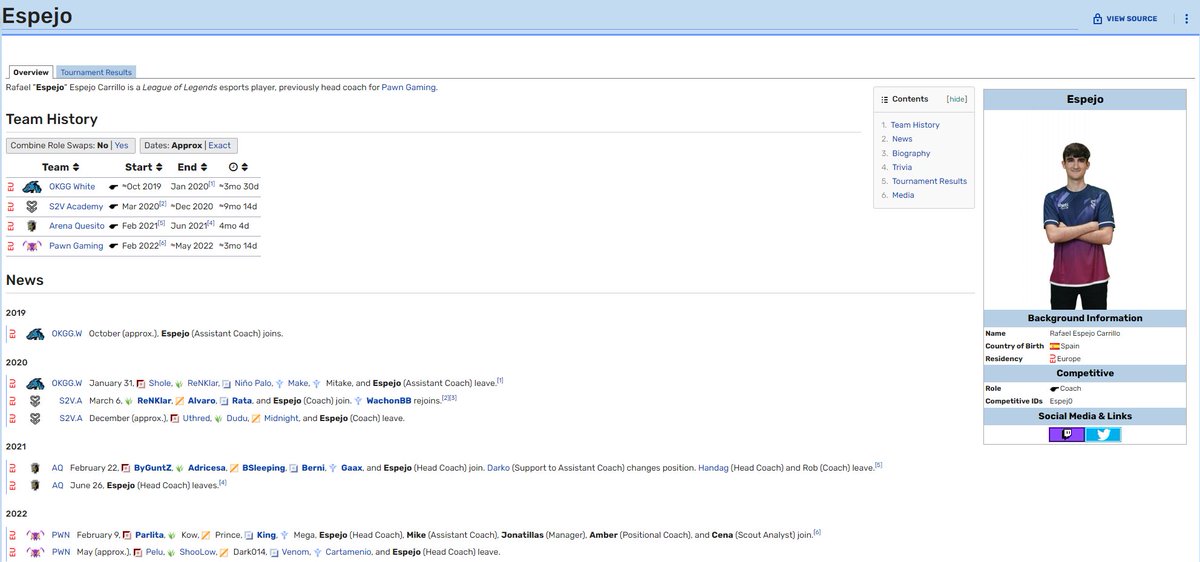
Task: Click jungle icon beside Adricesa
Action: point(179,467)
